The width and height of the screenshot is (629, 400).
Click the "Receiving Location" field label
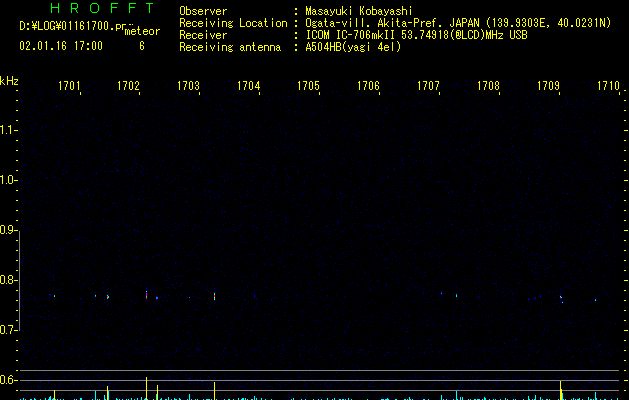233,23
